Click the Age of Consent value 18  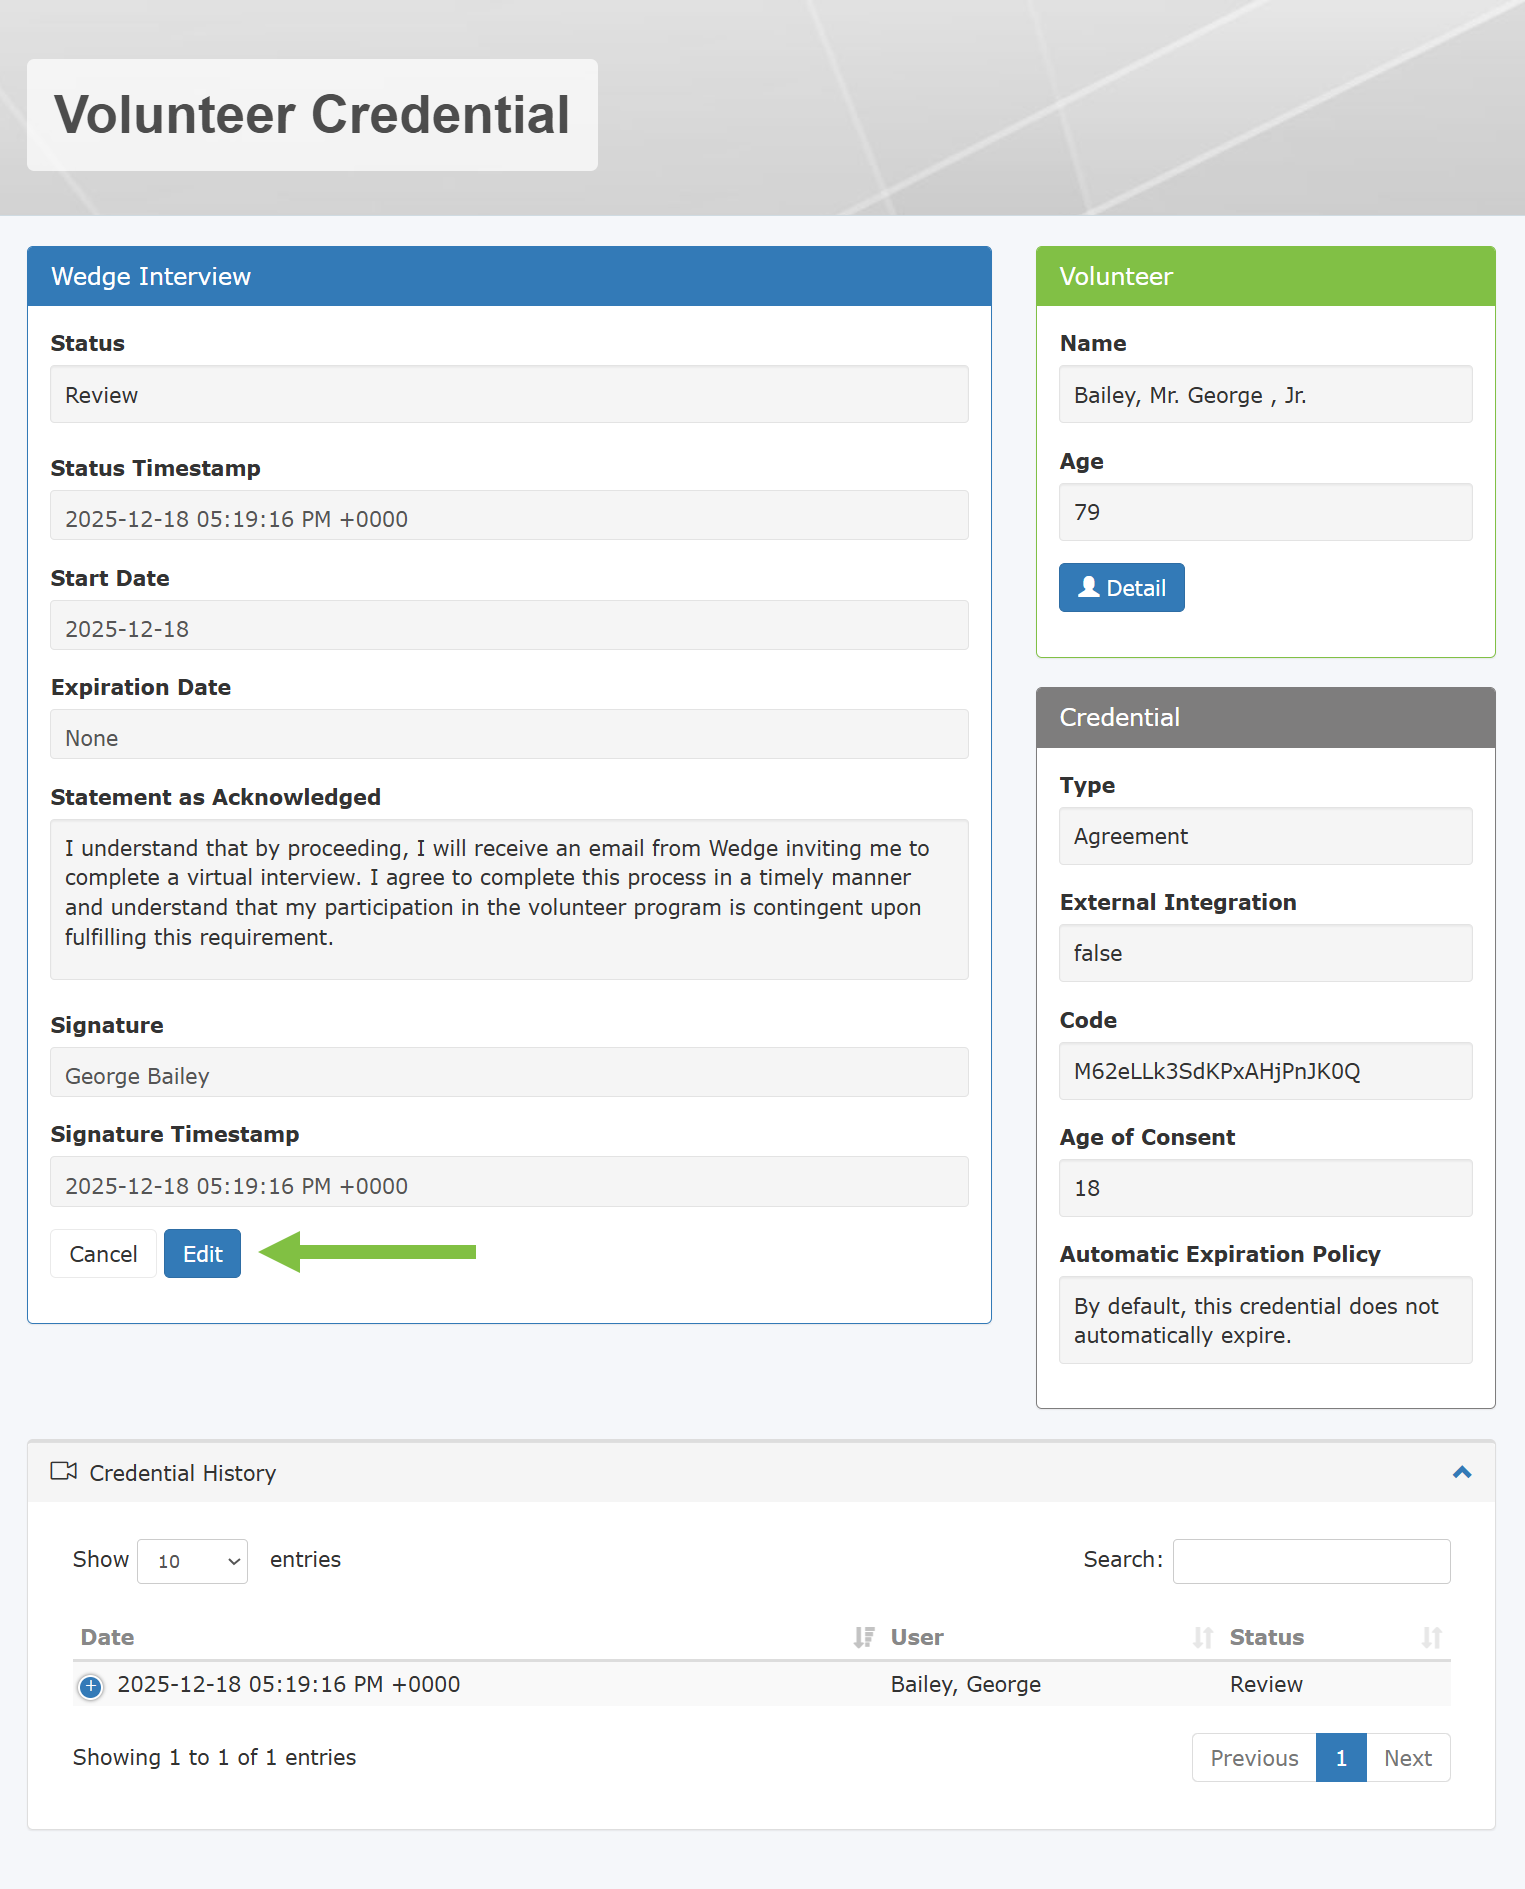[x=1265, y=1188]
